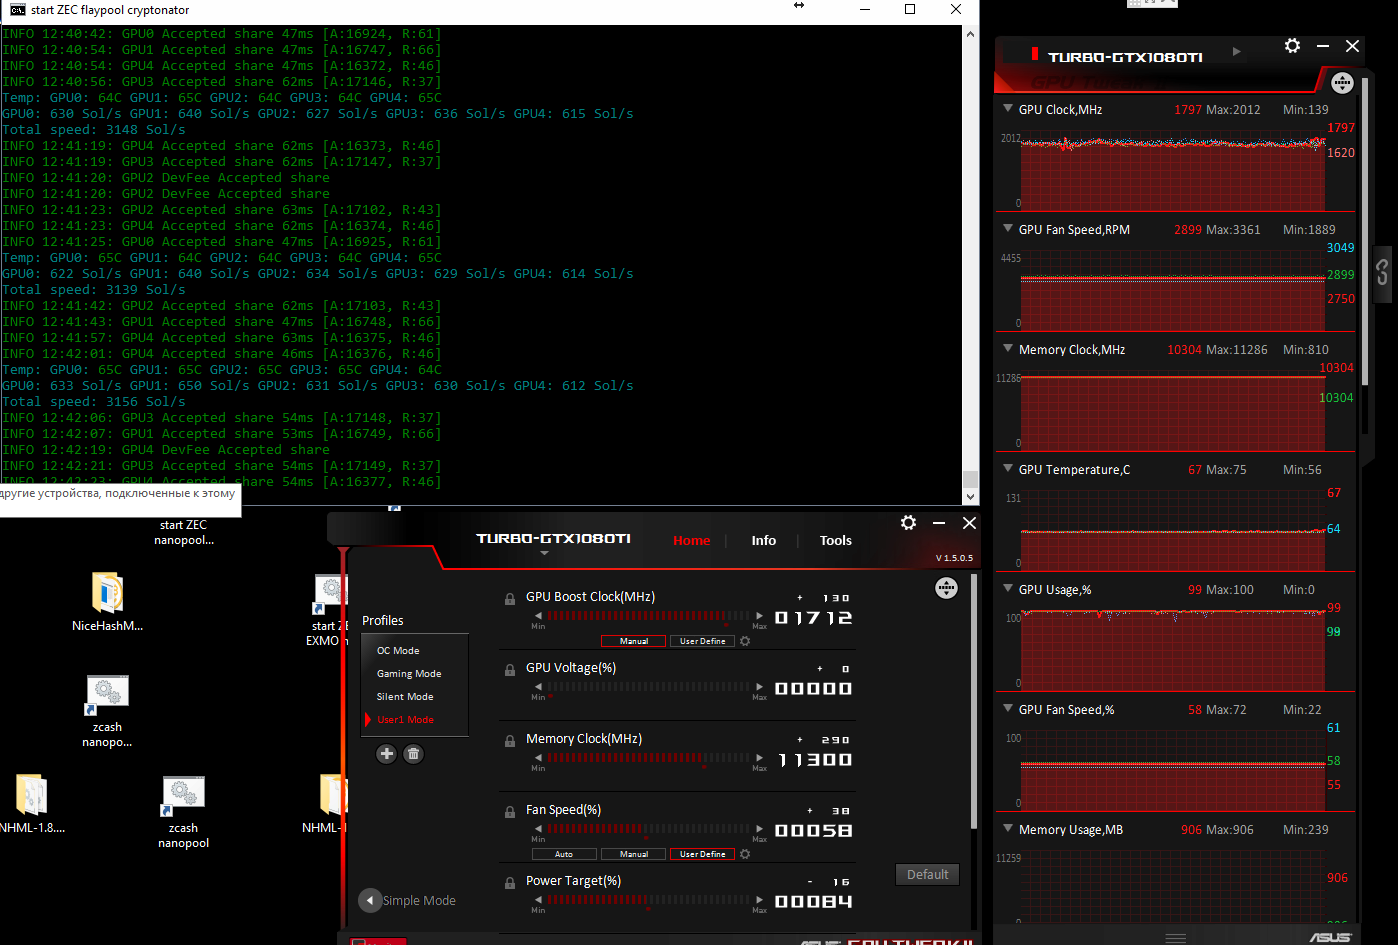The image size is (1398, 945).
Task: Switch to the Info tab
Action: (763, 540)
